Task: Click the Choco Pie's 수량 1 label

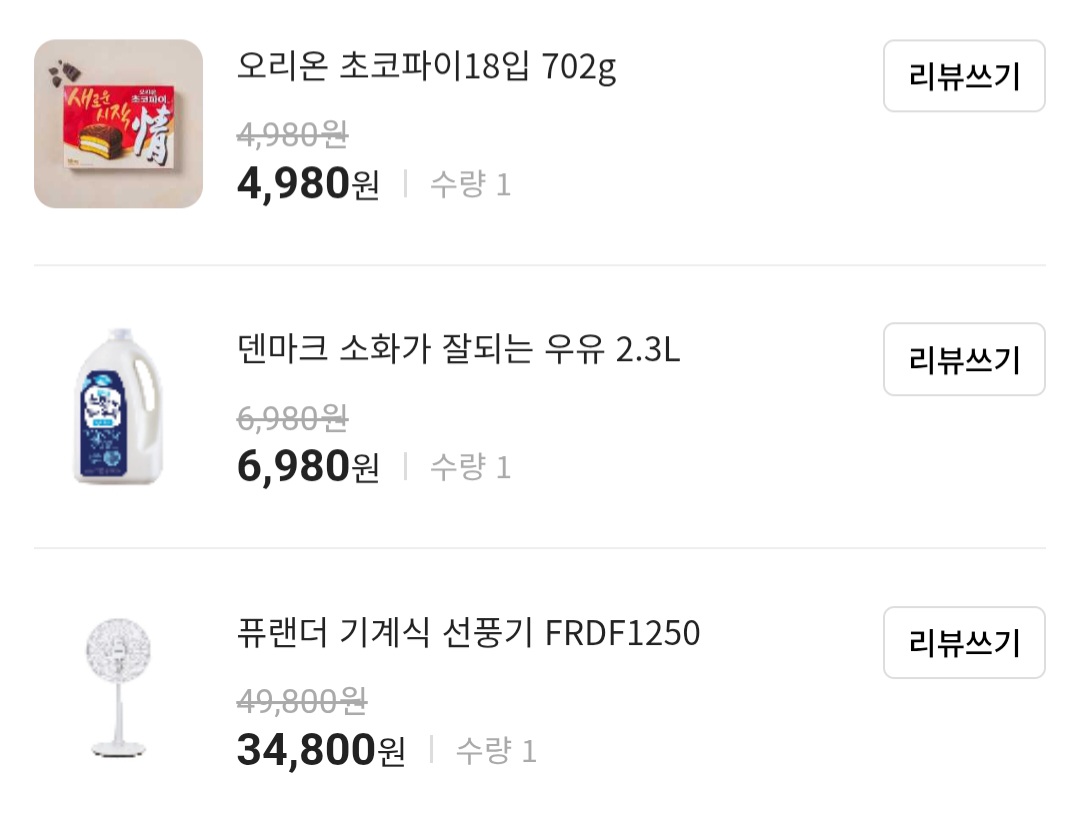Action: coord(470,185)
